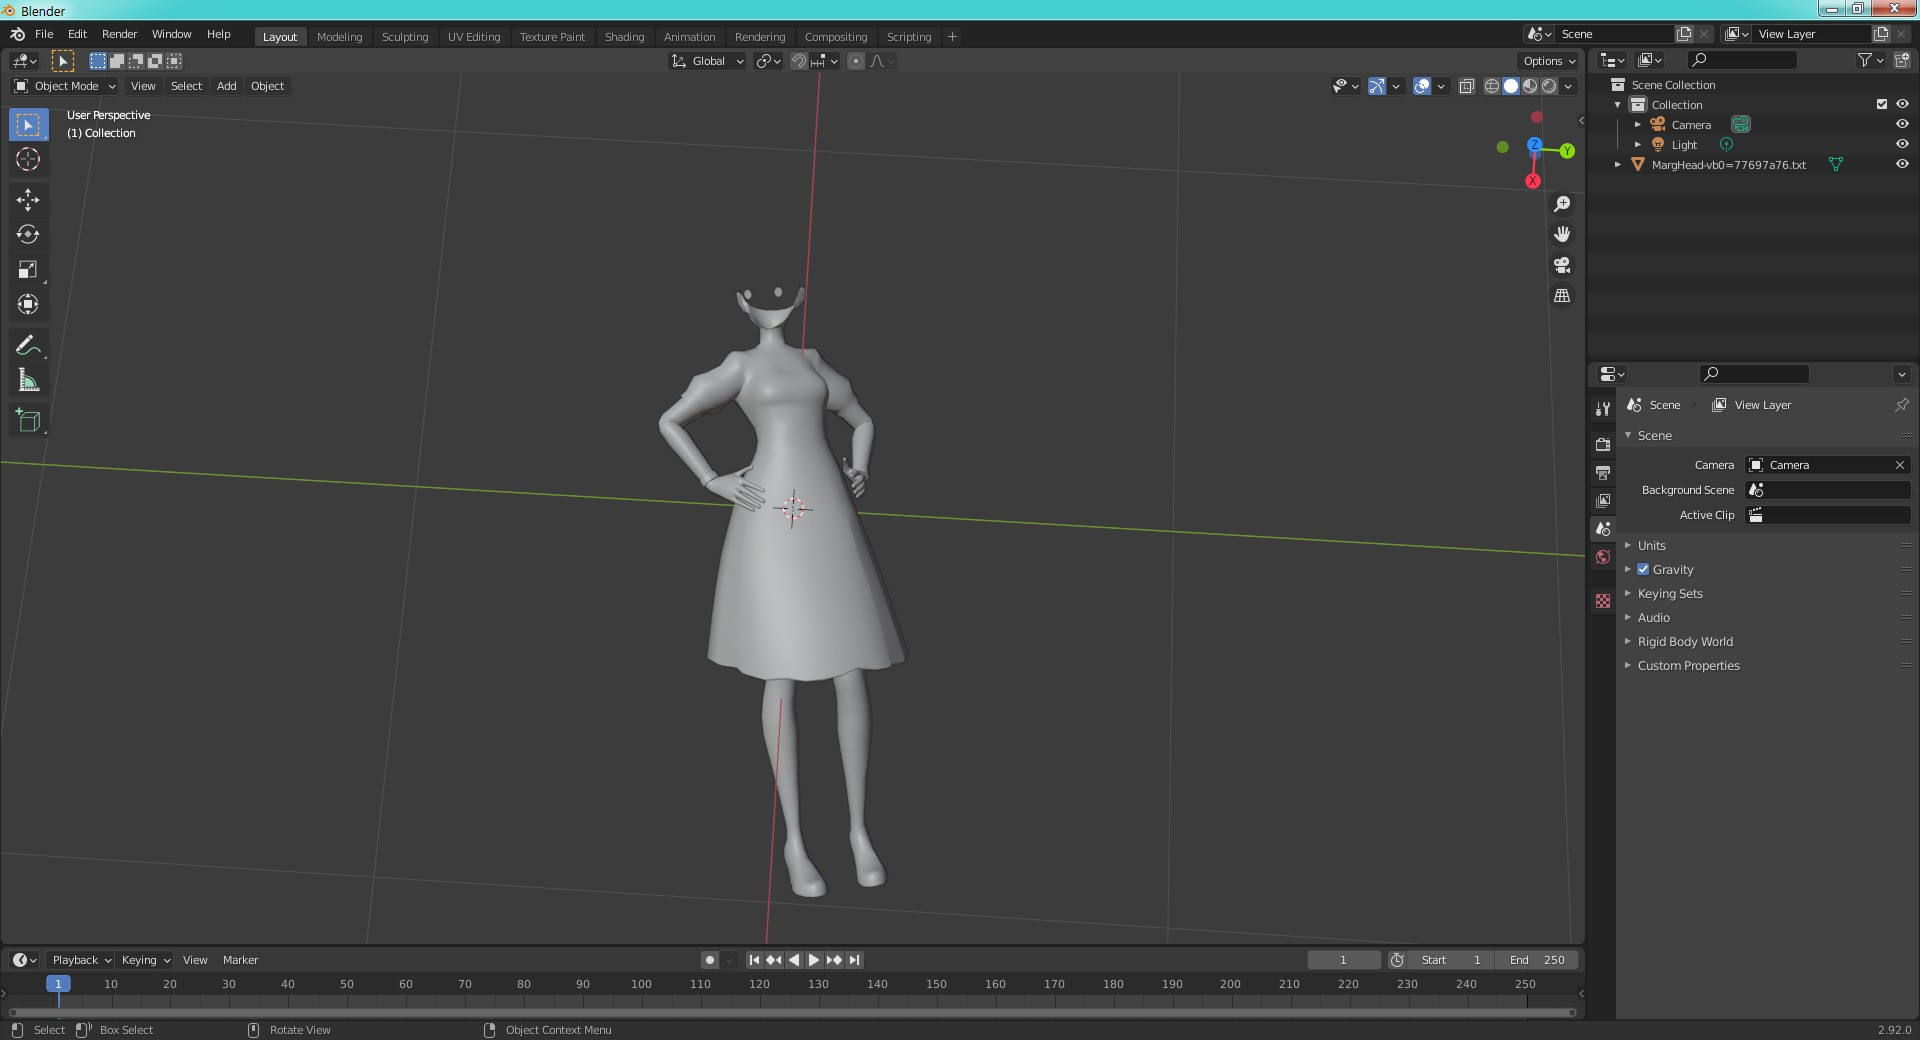Choose the Annotate tool

[x=28, y=346]
